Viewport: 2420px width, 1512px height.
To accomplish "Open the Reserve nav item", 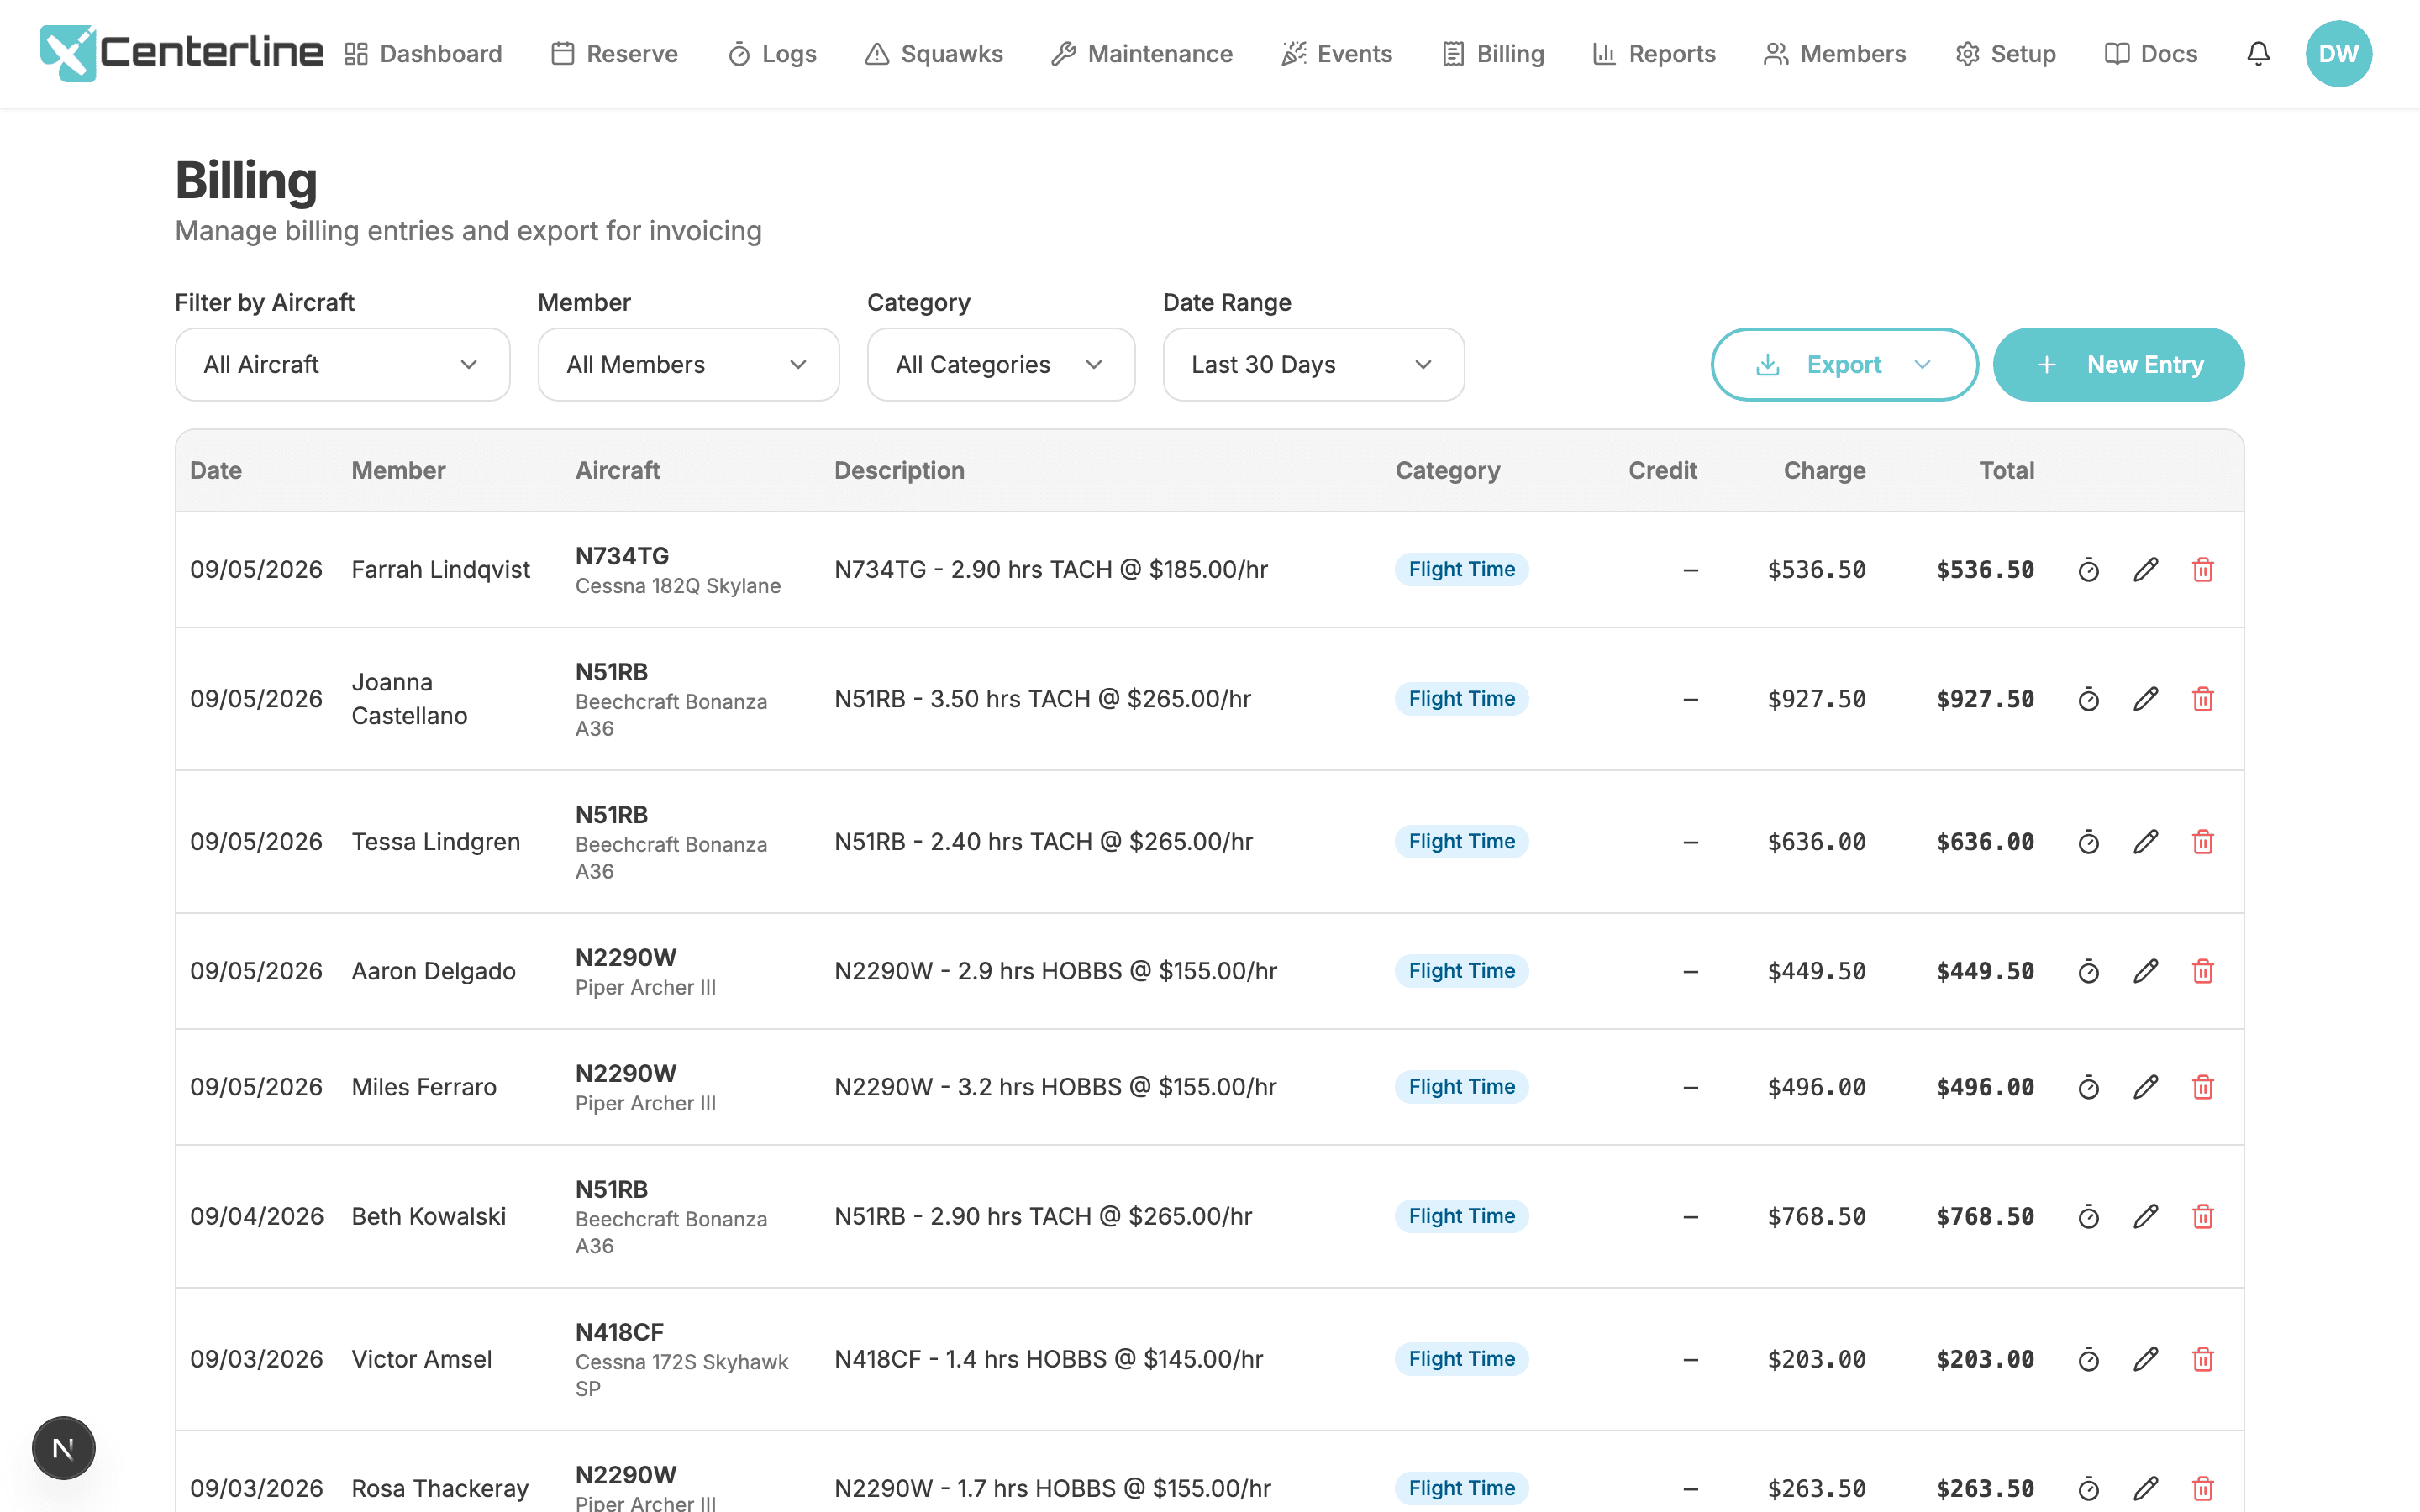I will 615,54.
